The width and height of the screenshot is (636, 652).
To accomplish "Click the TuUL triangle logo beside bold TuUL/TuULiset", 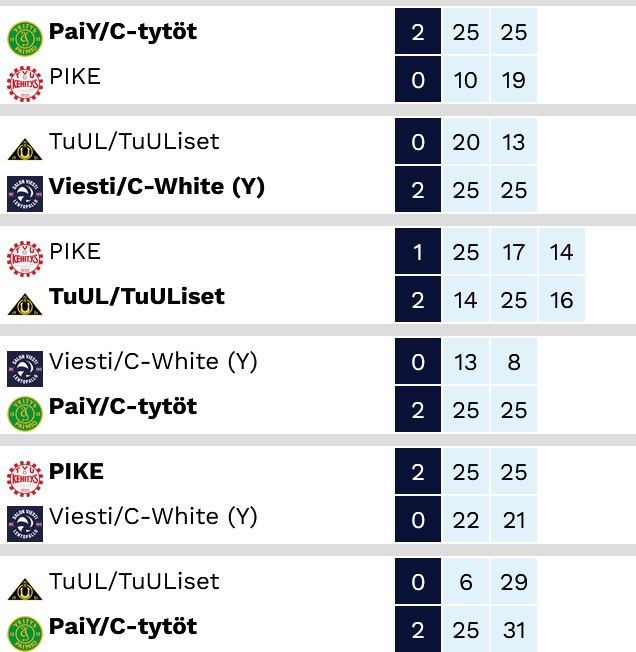I will click(x=25, y=304).
